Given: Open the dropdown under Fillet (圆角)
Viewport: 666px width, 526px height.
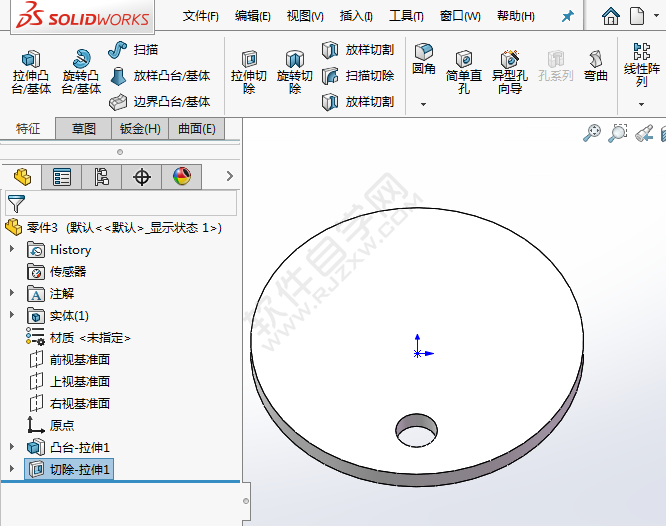Looking at the screenshot, I should pos(423,104).
